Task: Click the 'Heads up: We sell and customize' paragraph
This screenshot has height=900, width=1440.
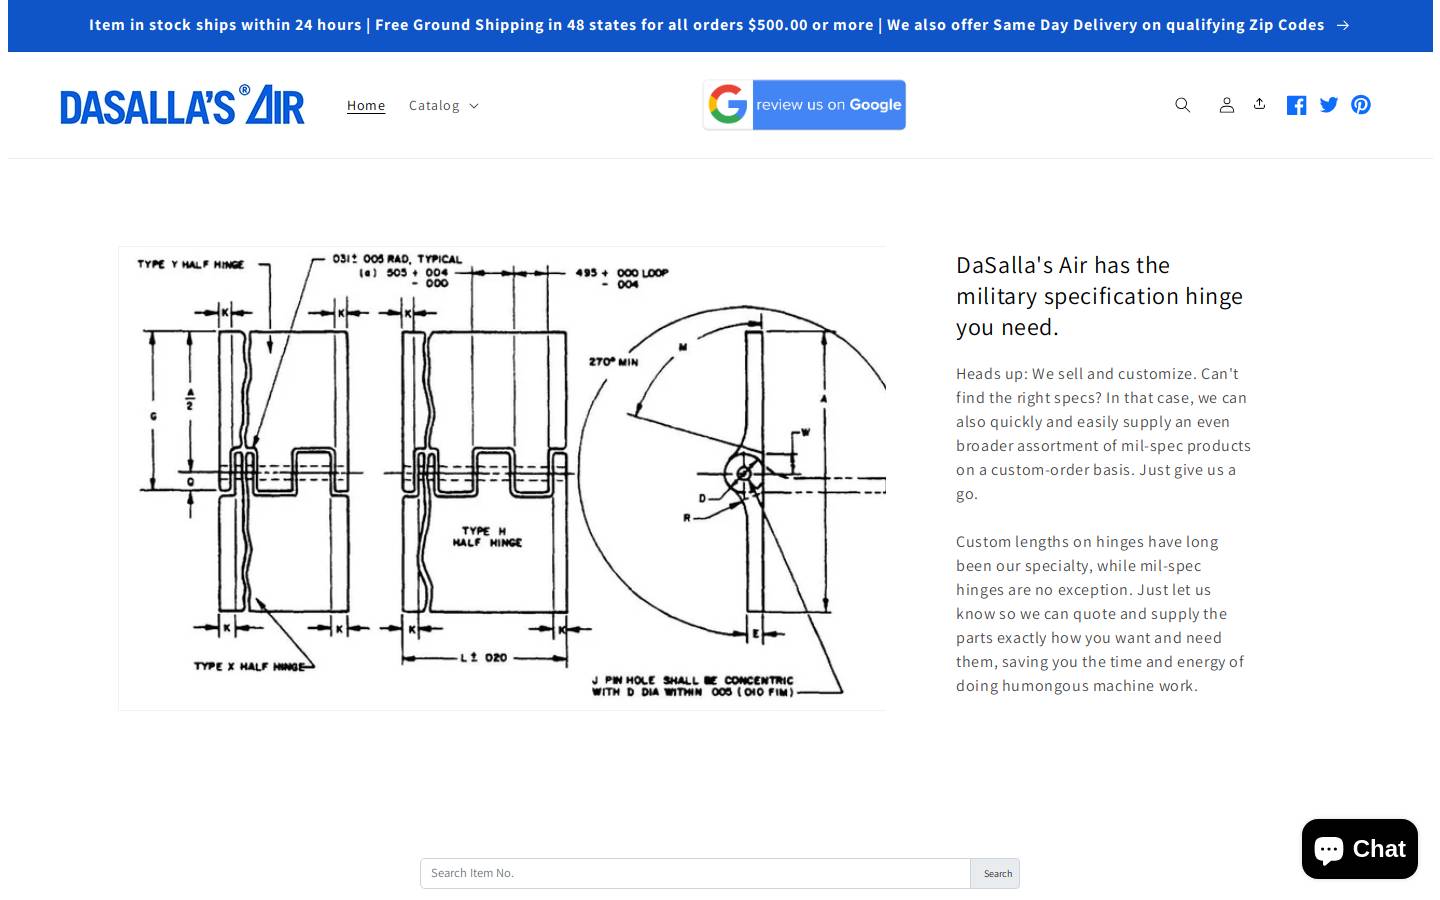Action: point(1104,434)
